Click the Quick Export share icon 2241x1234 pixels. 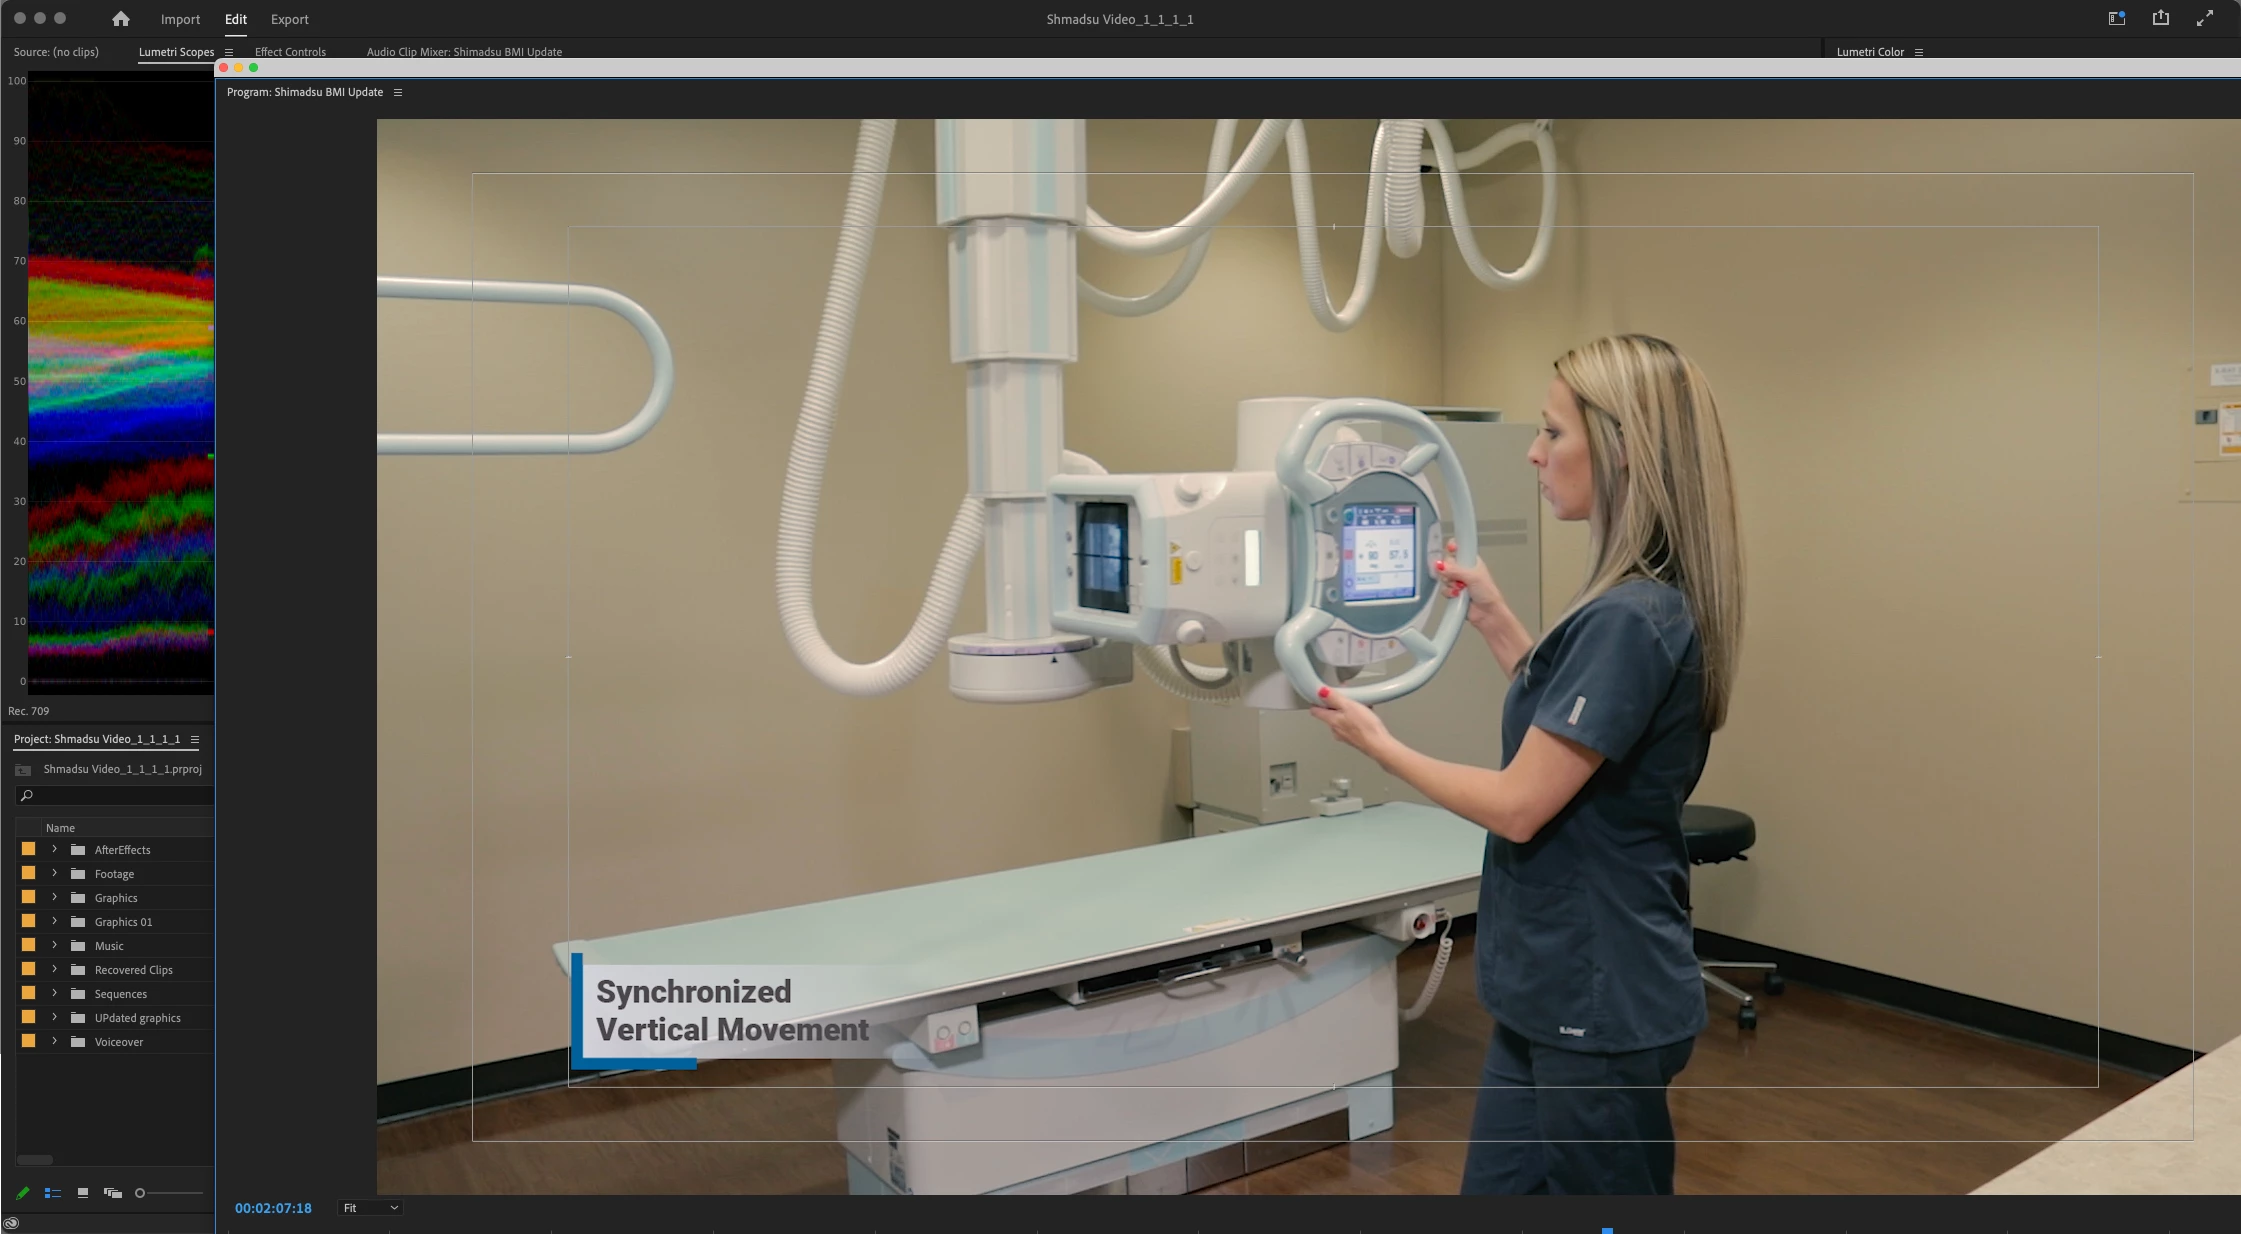coord(2160,19)
